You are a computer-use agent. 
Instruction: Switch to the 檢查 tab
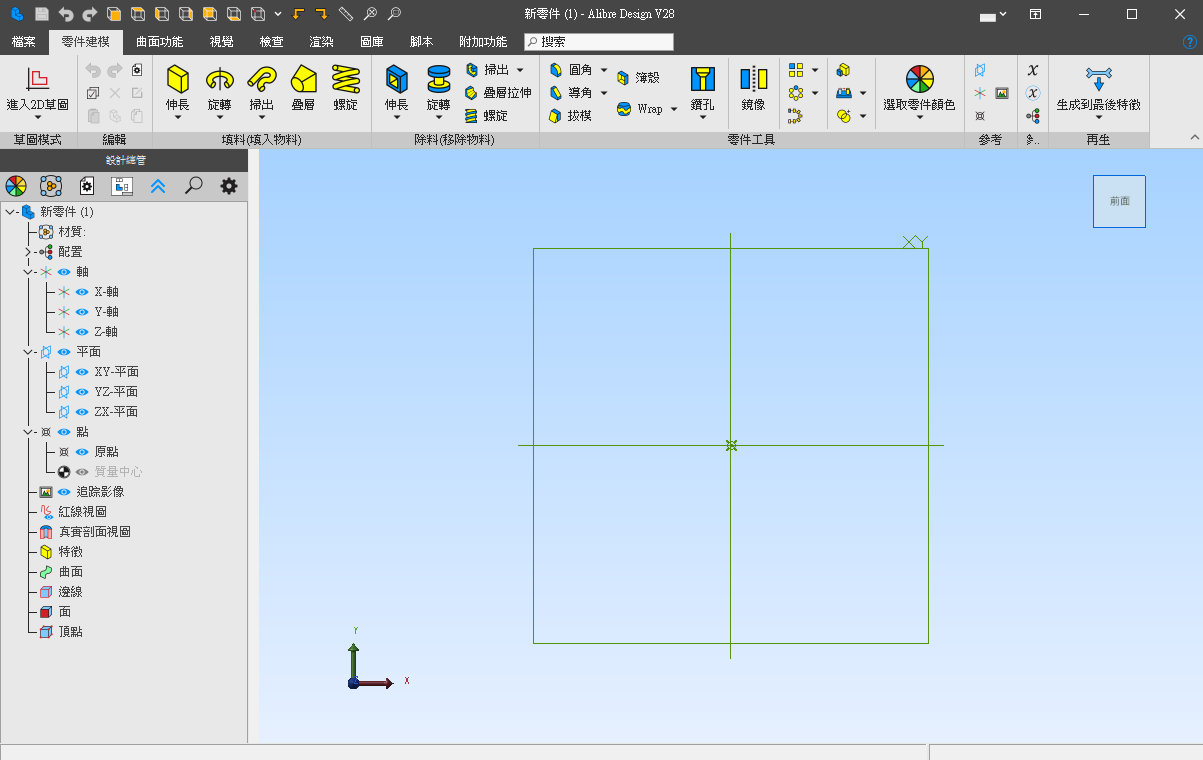coord(271,42)
